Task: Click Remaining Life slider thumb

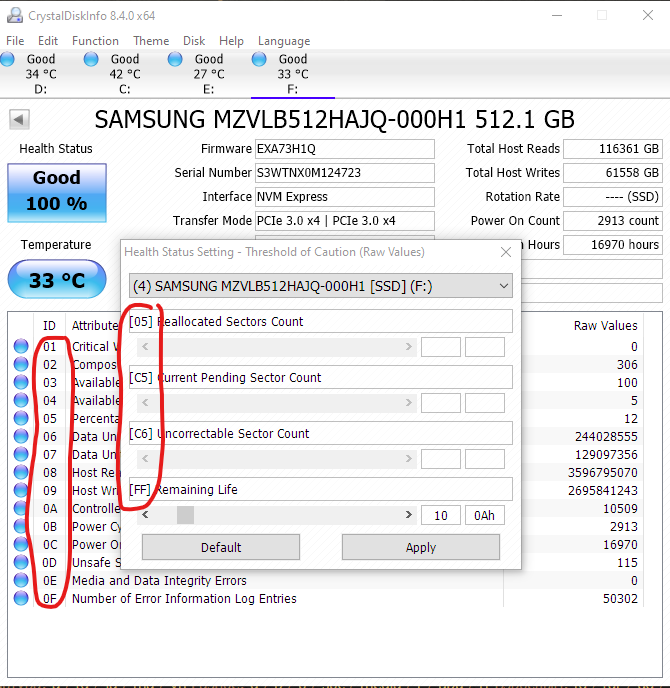Action: [185, 515]
